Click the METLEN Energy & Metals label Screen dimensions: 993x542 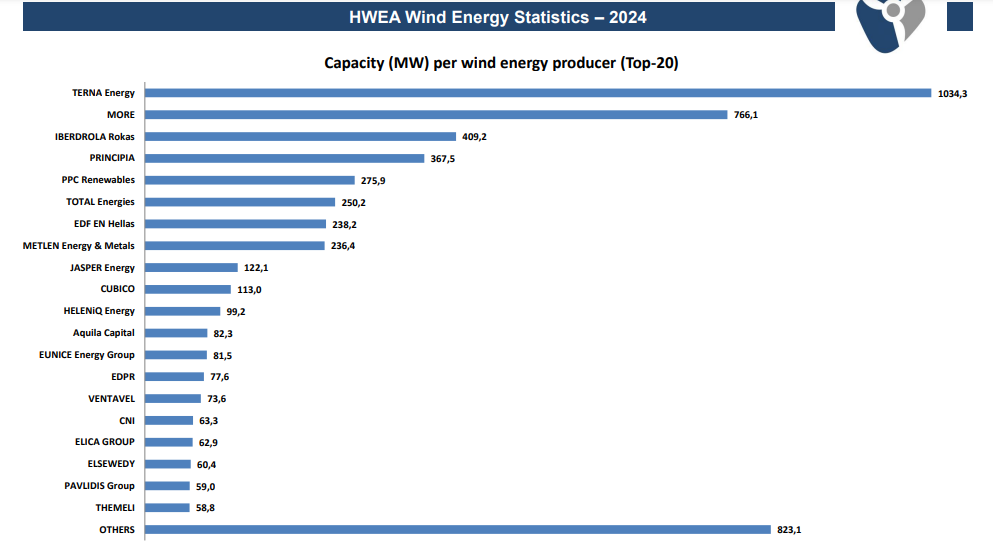(x=79, y=246)
